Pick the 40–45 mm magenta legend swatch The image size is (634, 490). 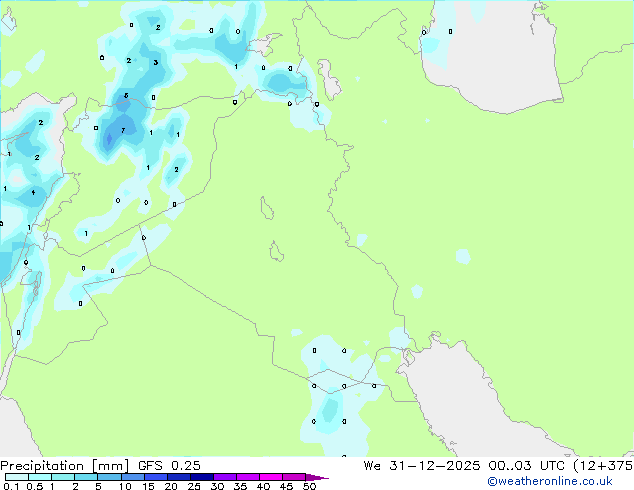pyautogui.click(x=271, y=477)
